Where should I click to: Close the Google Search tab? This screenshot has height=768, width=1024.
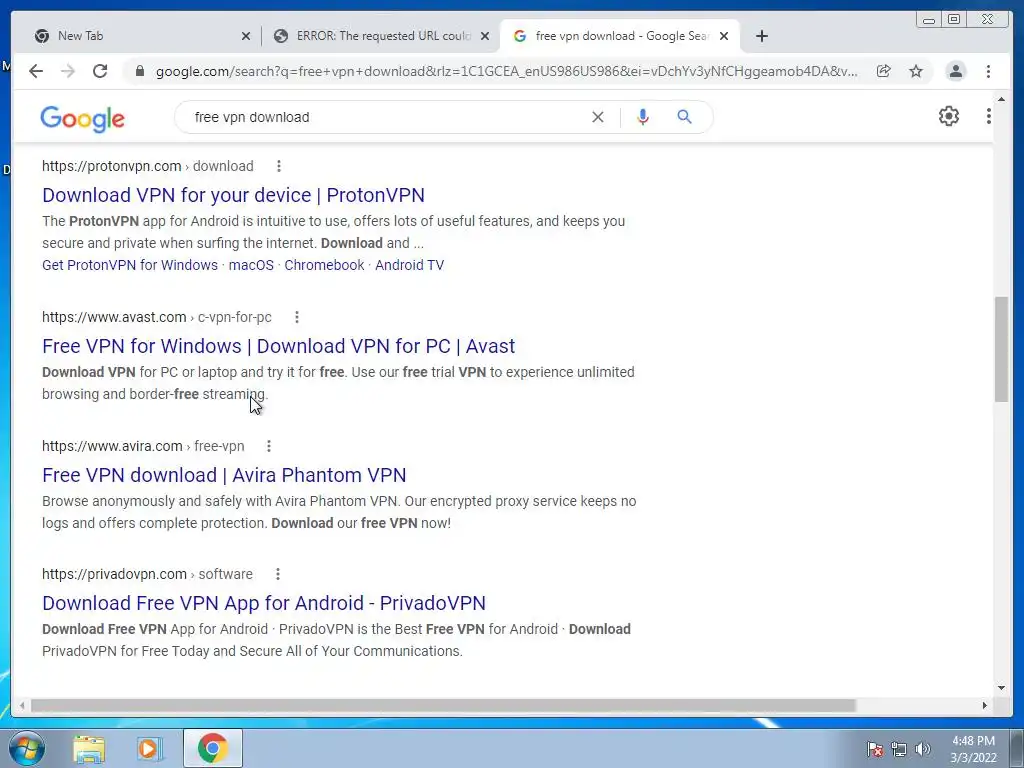click(x=724, y=36)
